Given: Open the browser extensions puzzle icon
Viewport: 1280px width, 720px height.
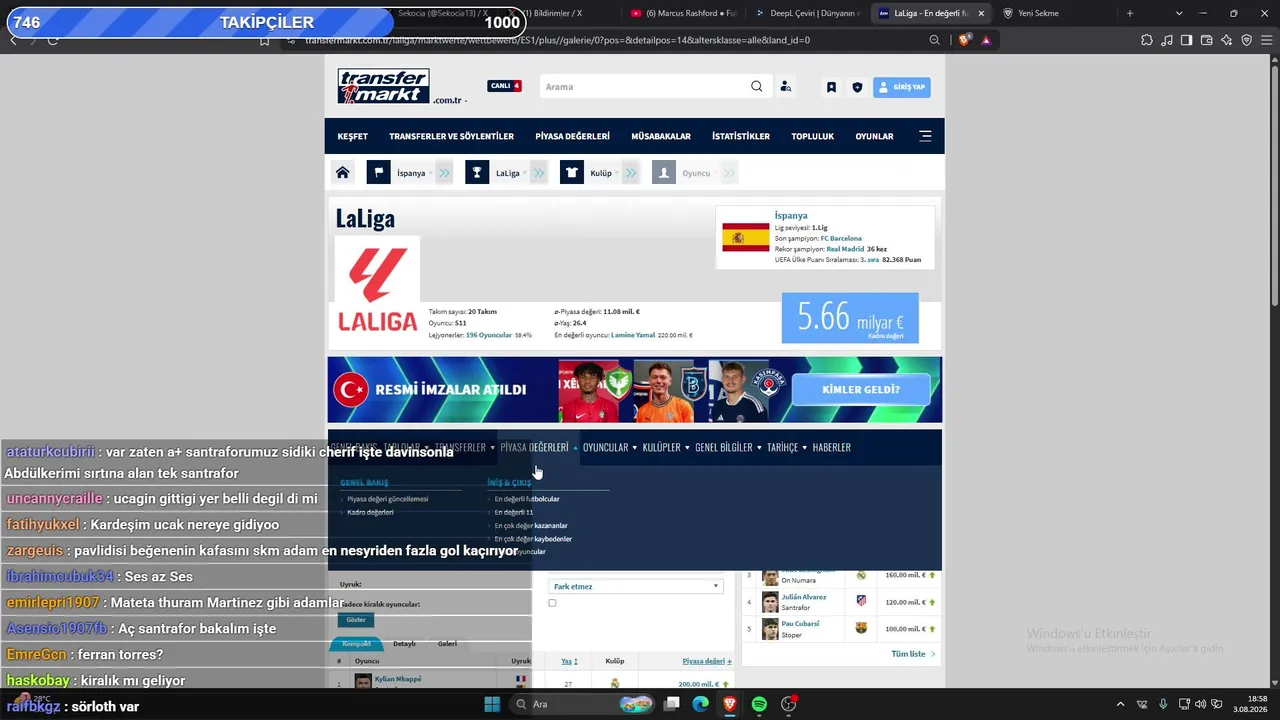Looking at the screenshot, I should 1147,40.
